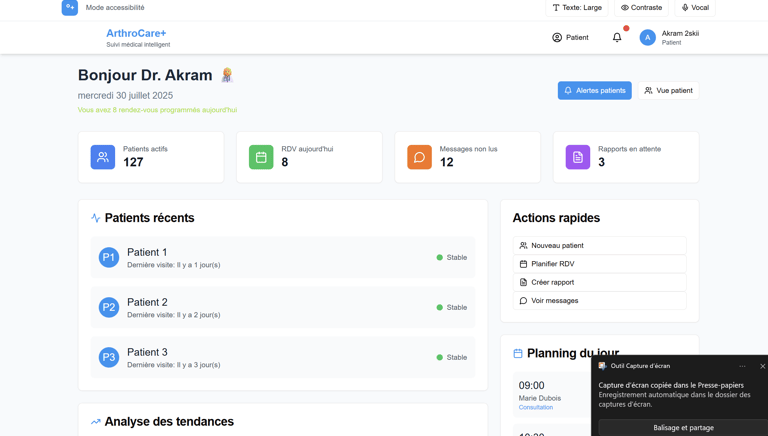Image resolution: width=768 pixels, height=436 pixels.
Task: Click Patient 1's Stable status indicator
Action: (x=452, y=258)
